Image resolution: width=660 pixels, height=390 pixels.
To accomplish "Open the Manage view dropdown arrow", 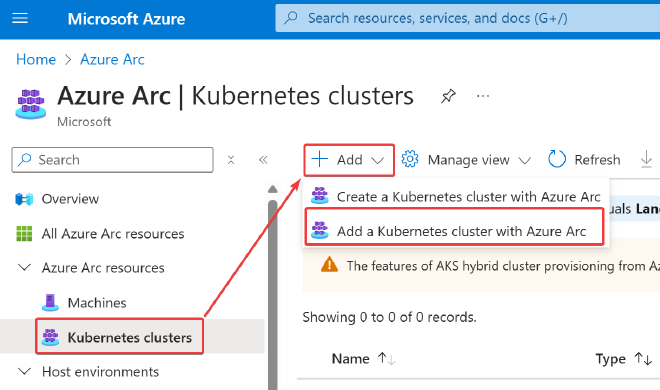I will 524,160.
